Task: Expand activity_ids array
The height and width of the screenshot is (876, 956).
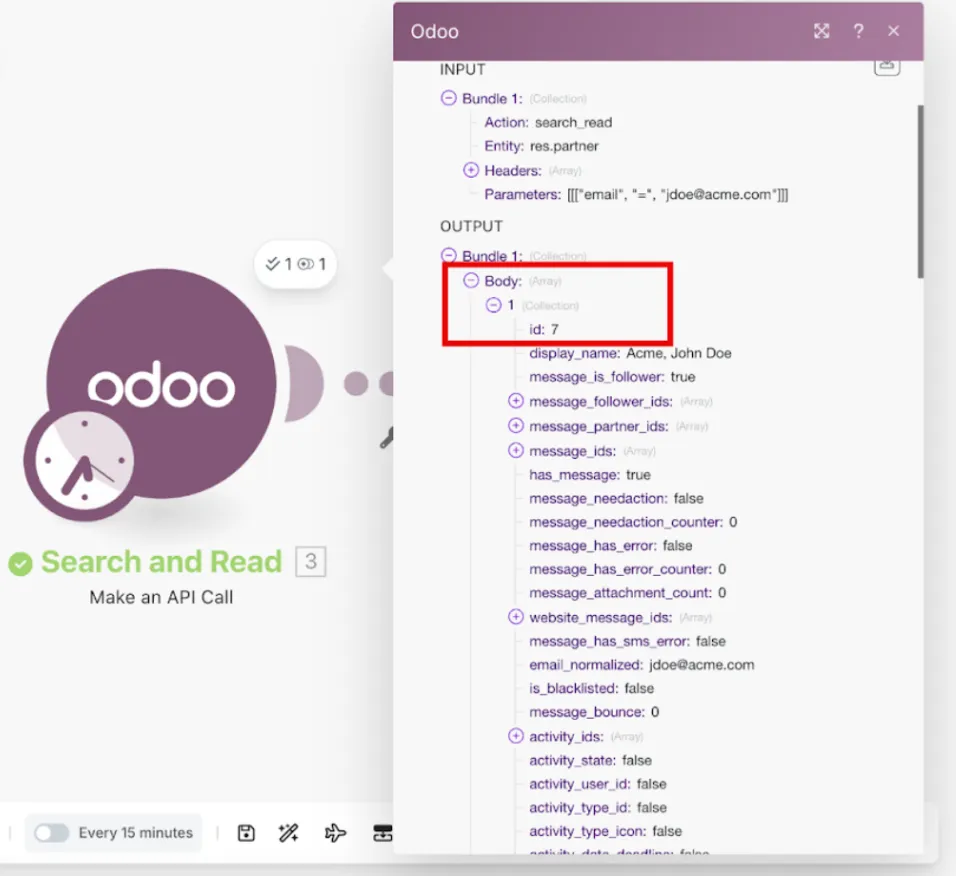Action: coord(516,736)
